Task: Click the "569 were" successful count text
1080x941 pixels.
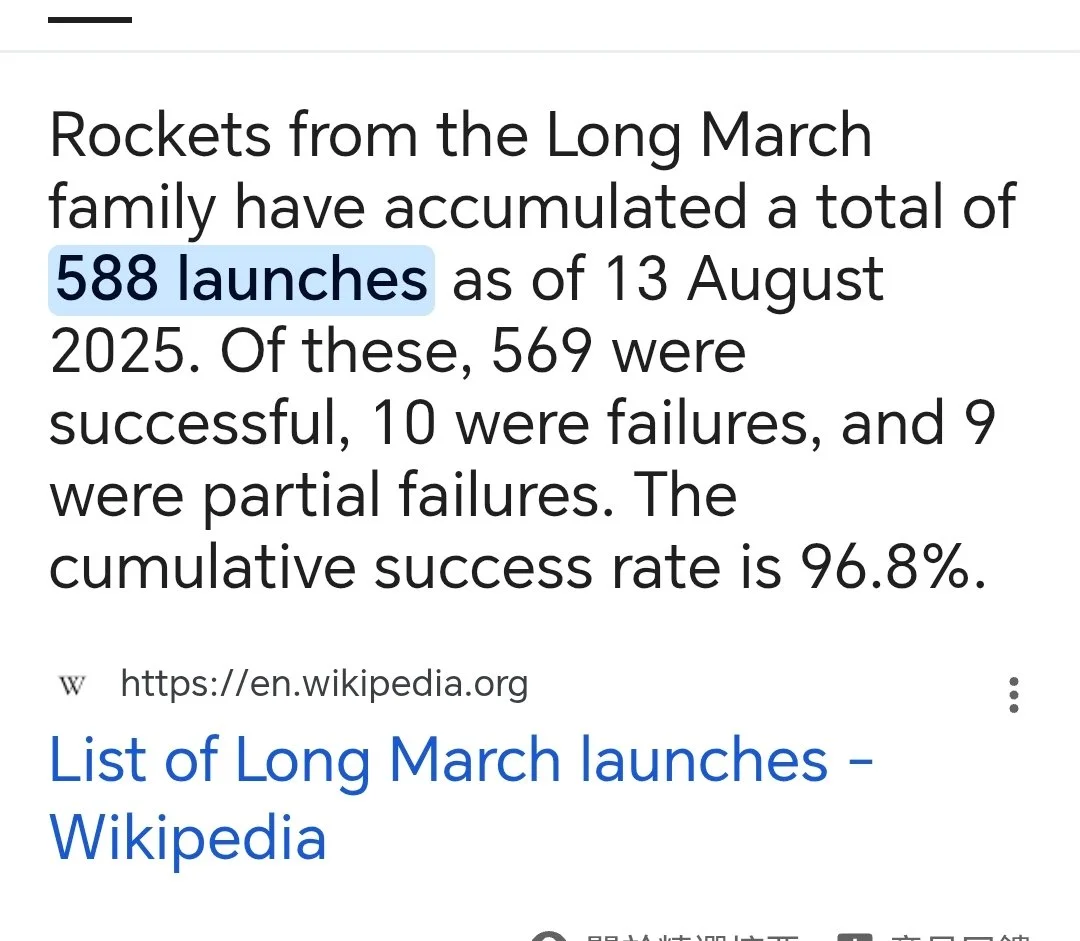Action: pyautogui.click(x=618, y=352)
